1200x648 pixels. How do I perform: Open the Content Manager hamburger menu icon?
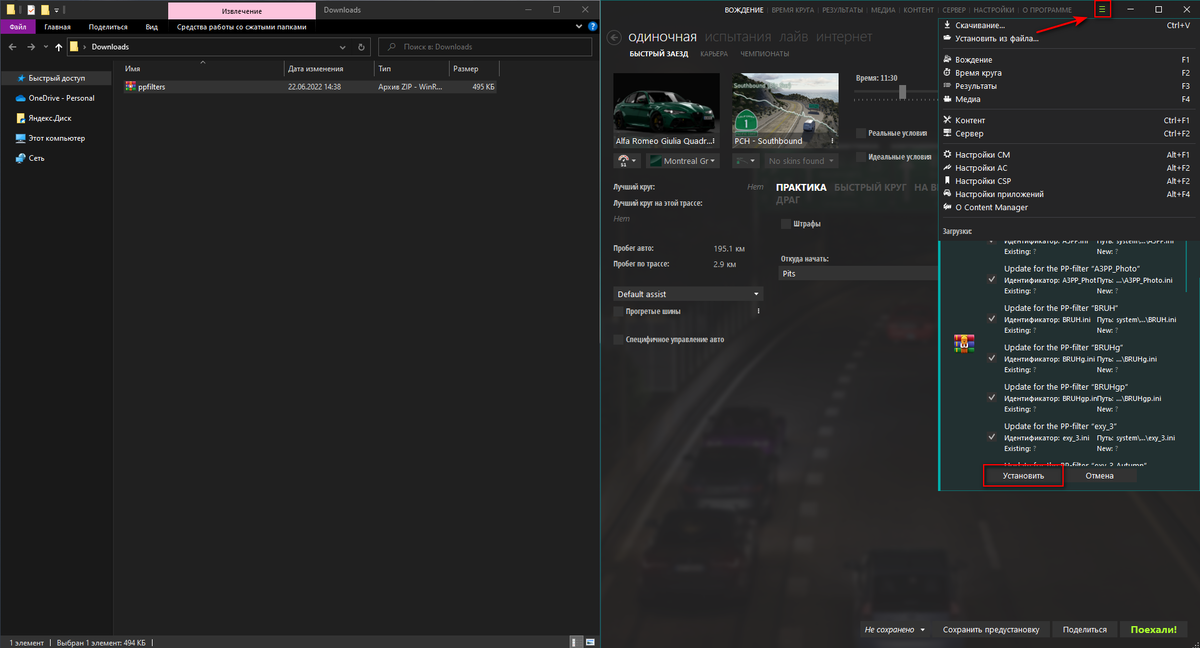click(x=1102, y=10)
